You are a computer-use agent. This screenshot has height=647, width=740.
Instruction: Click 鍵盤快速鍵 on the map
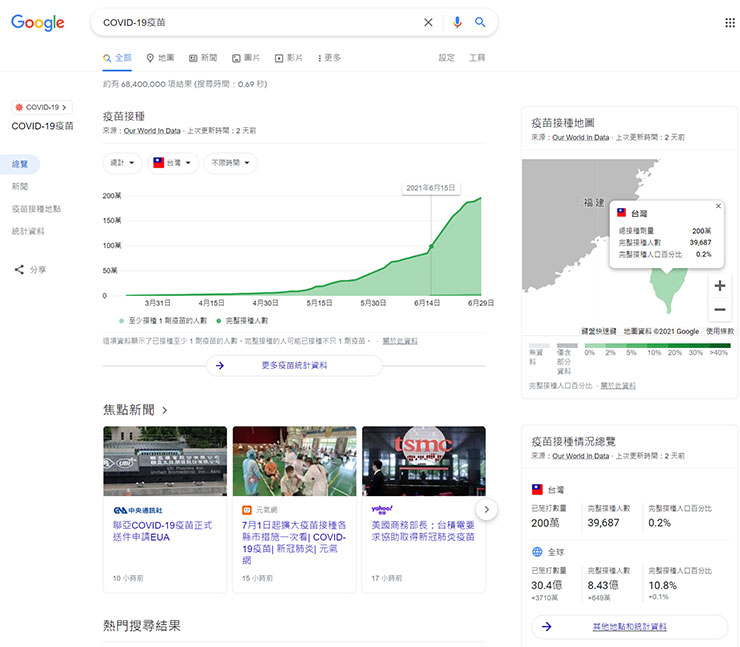599,331
